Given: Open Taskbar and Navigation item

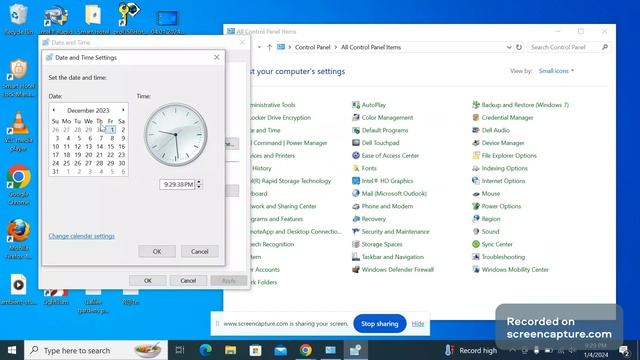Looking at the screenshot, I should click(x=388, y=257).
